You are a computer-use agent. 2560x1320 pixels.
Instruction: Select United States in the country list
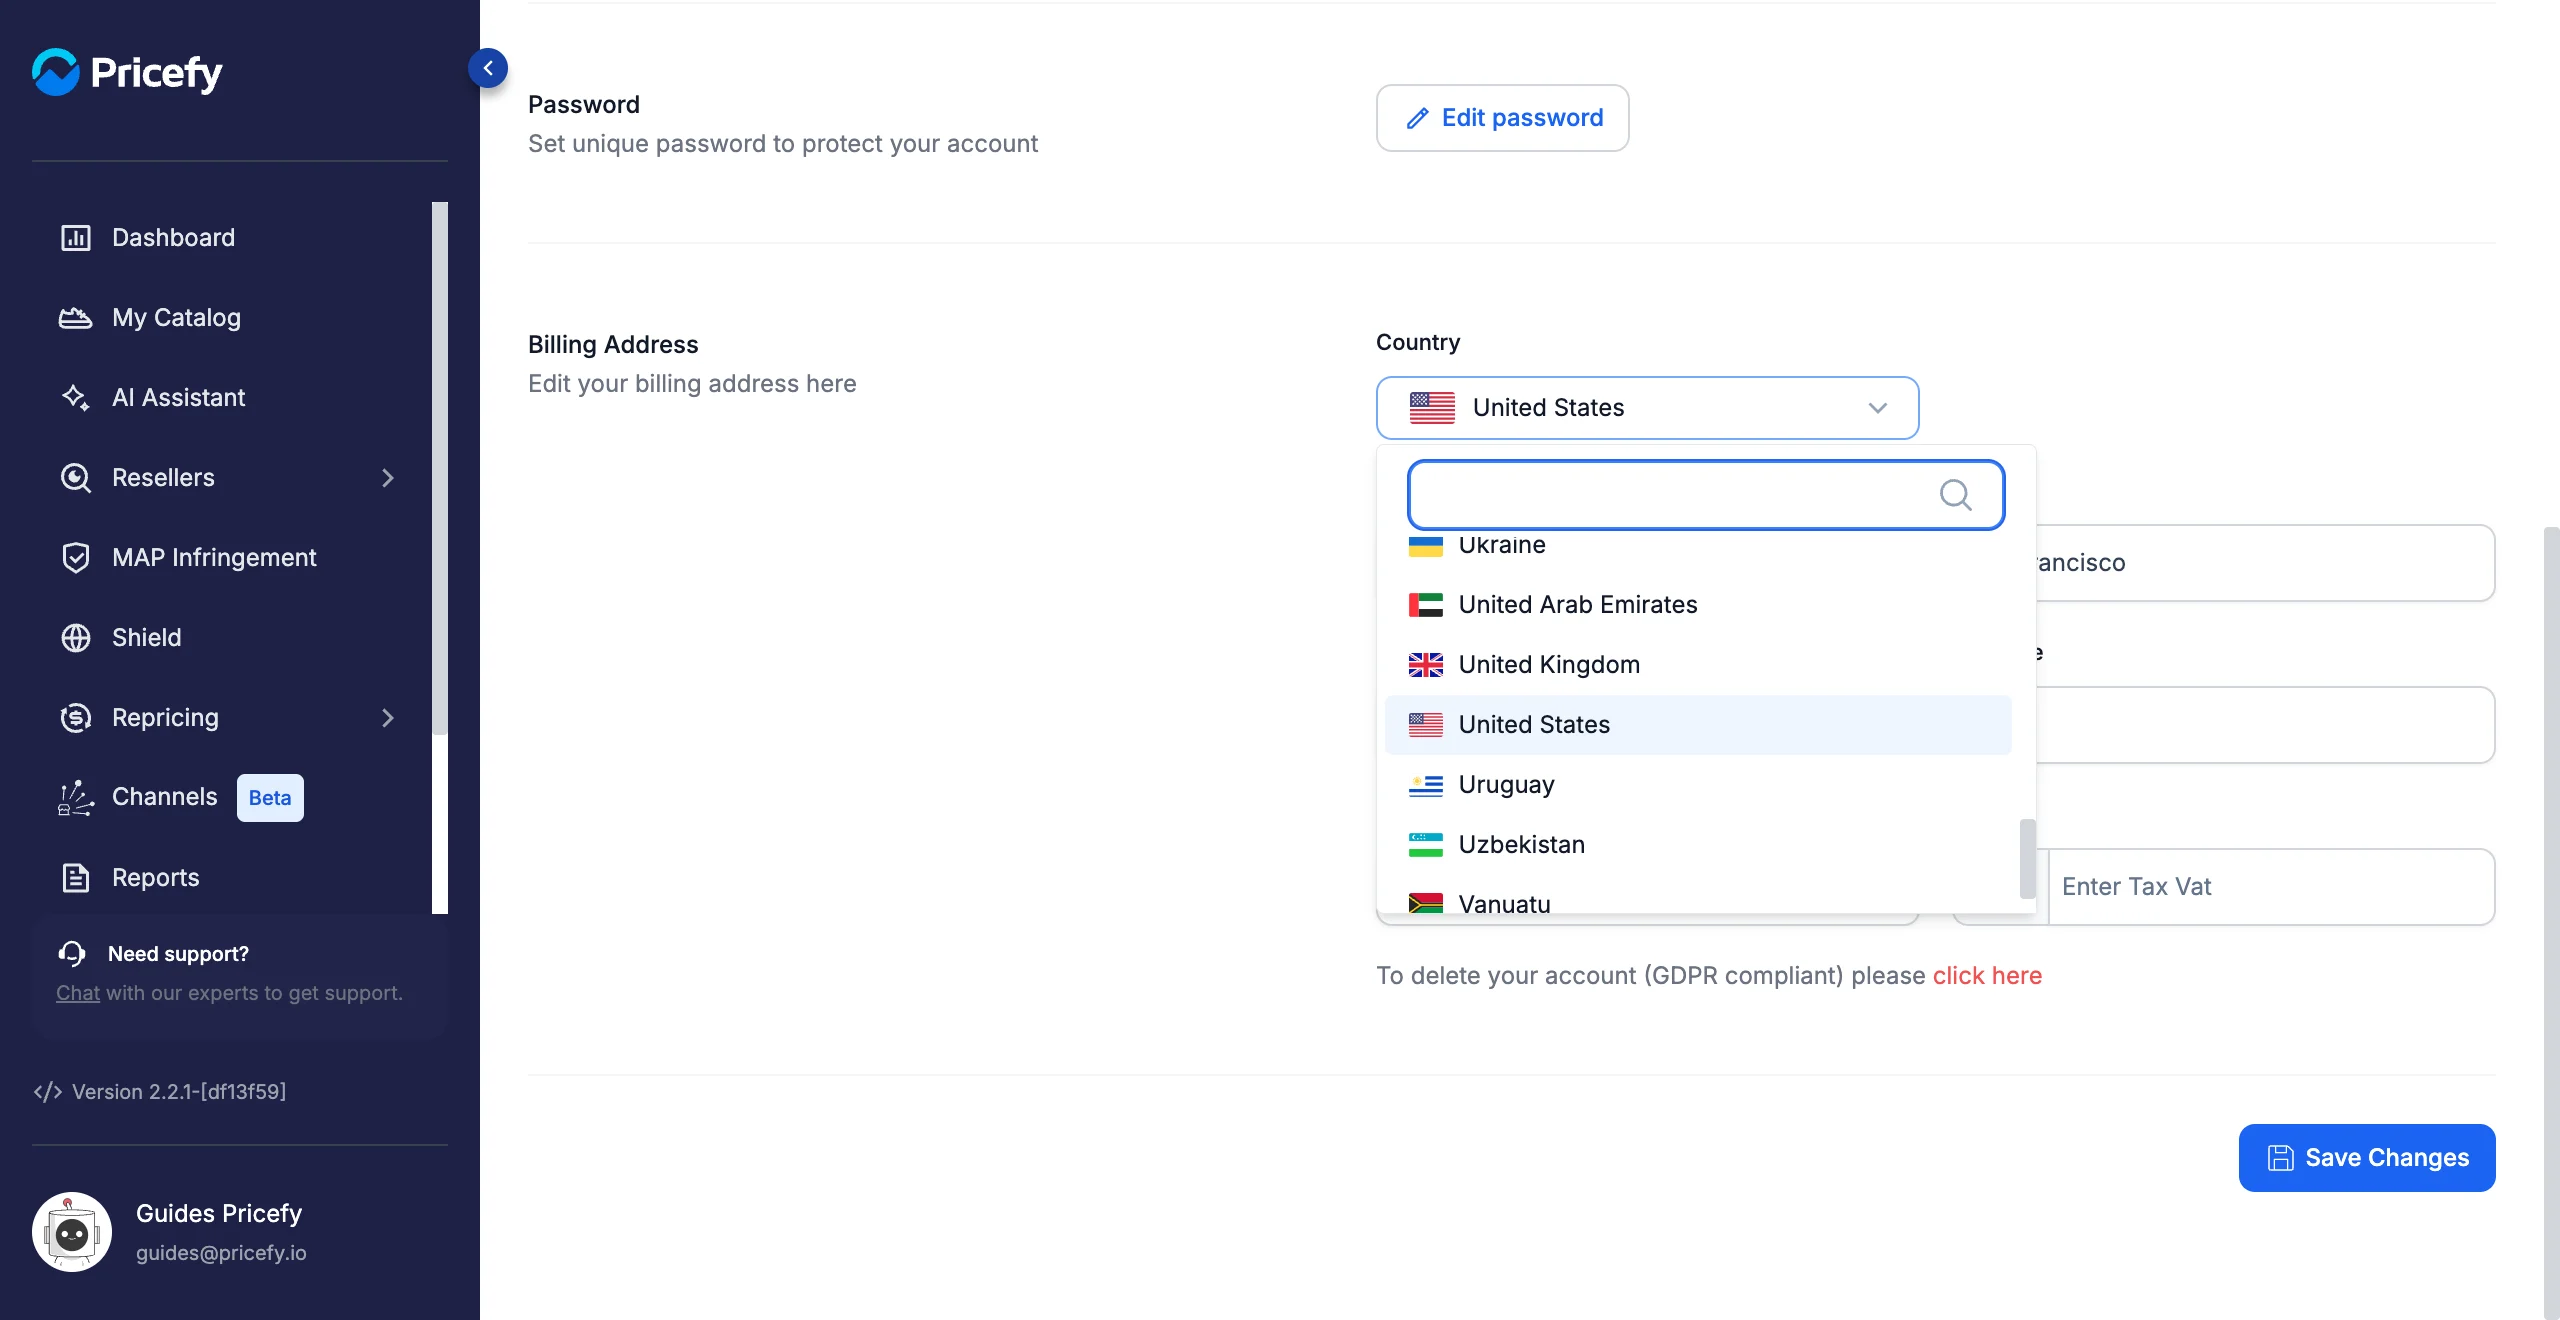click(x=1698, y=725)
